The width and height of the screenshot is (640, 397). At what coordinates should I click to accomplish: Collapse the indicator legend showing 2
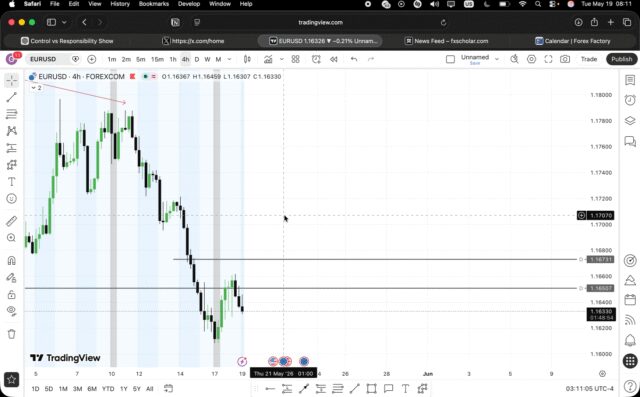pyautogui.click(x=36, y=88)
